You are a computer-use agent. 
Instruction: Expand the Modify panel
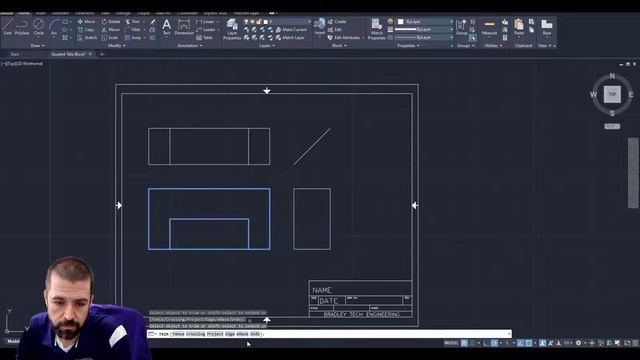116,46
